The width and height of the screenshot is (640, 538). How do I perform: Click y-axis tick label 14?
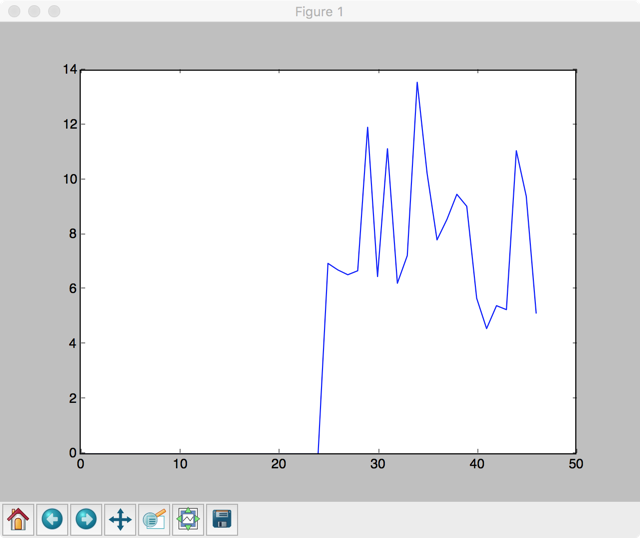[70, 69]
